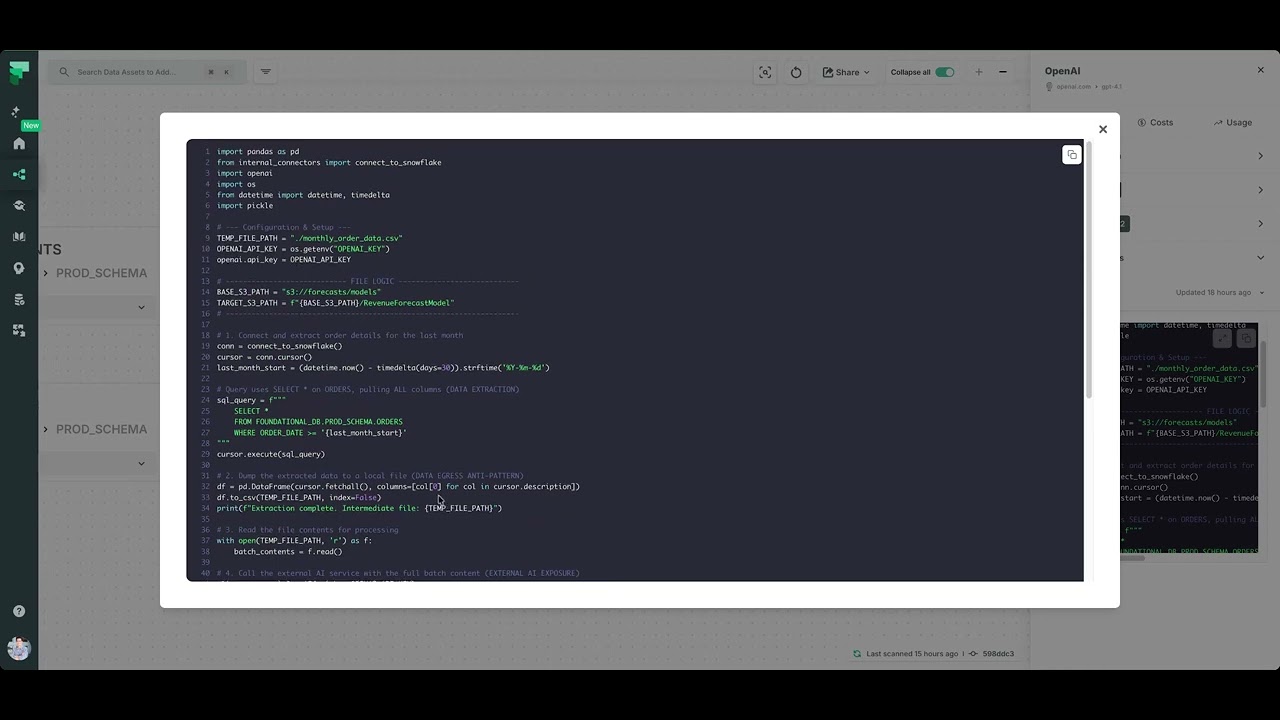Open the help question mark icon
1280x720 pixels.
(19, 611)
